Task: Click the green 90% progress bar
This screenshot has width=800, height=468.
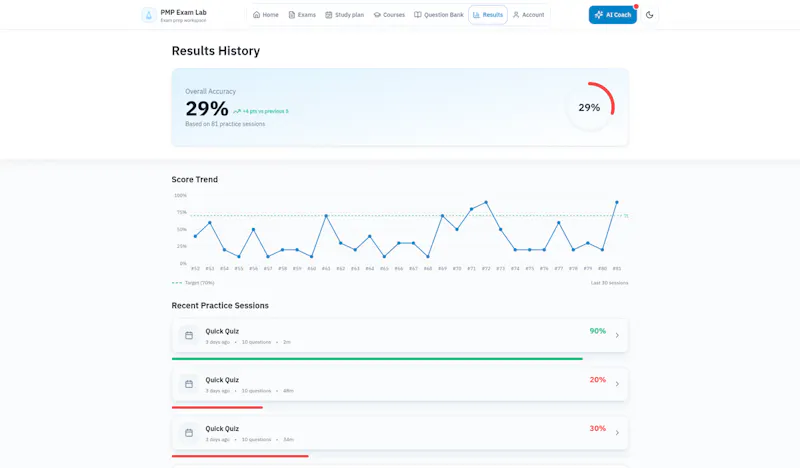Action: [x=377, y=359]
